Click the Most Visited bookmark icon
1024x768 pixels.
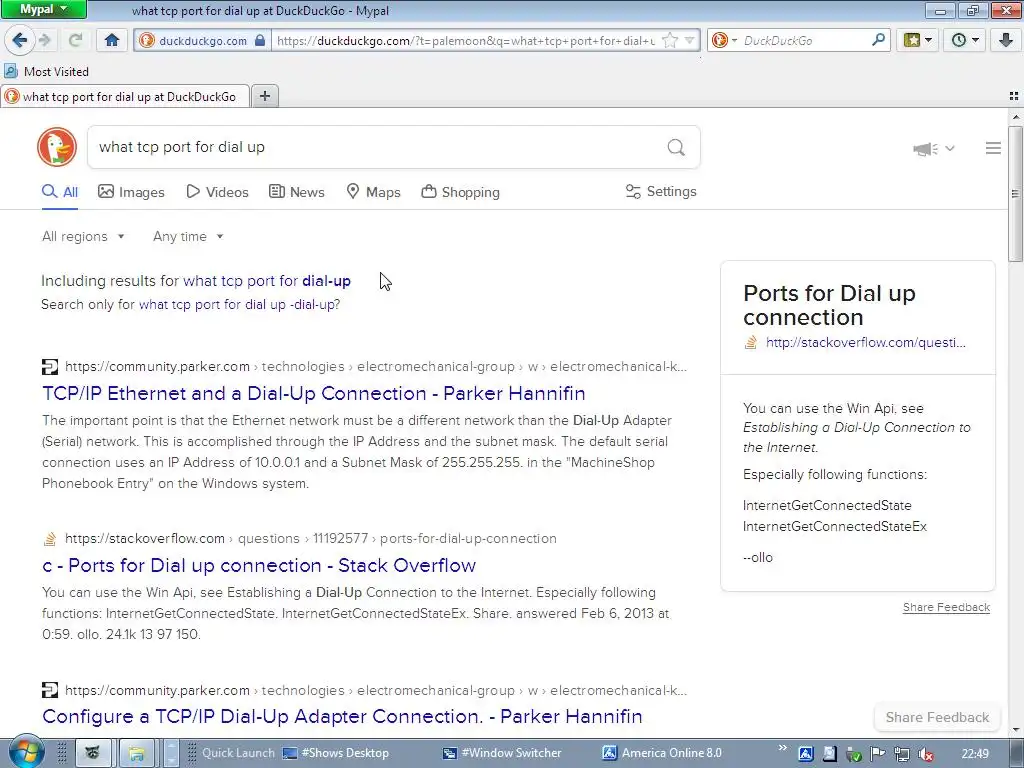point(10,71)
